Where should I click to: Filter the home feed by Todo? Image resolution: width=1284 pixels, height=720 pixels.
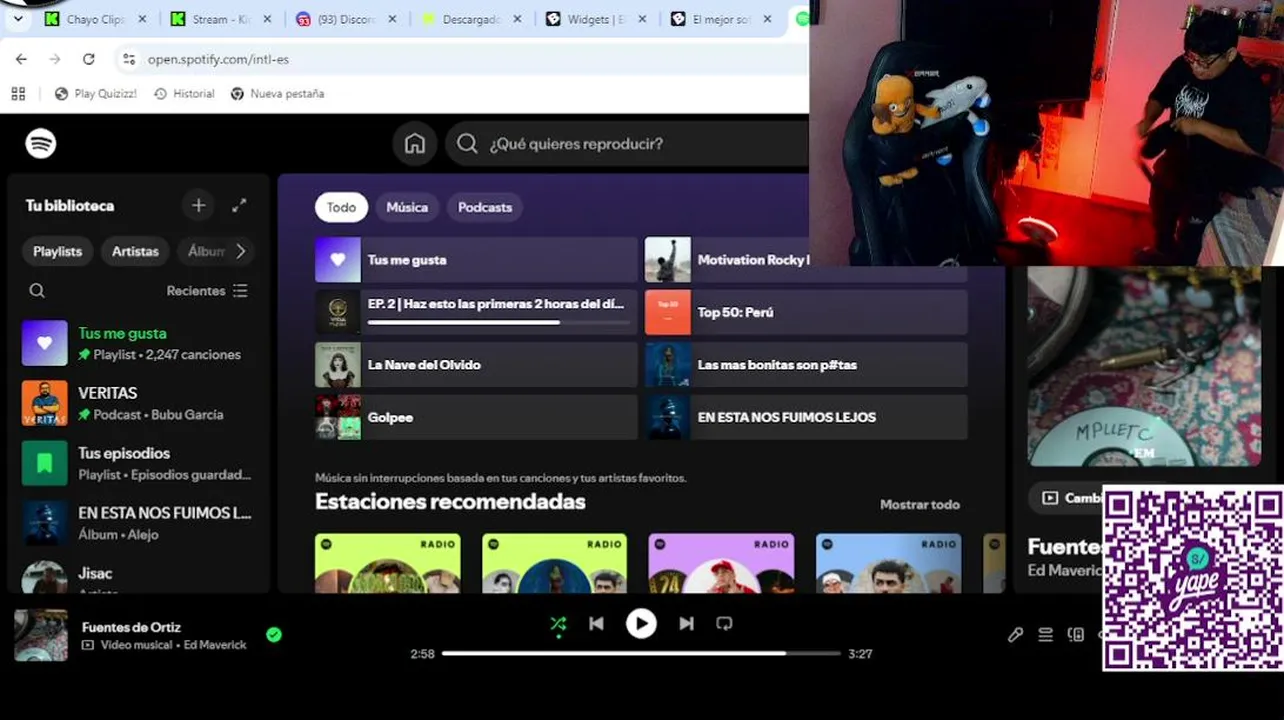point(341,207)
